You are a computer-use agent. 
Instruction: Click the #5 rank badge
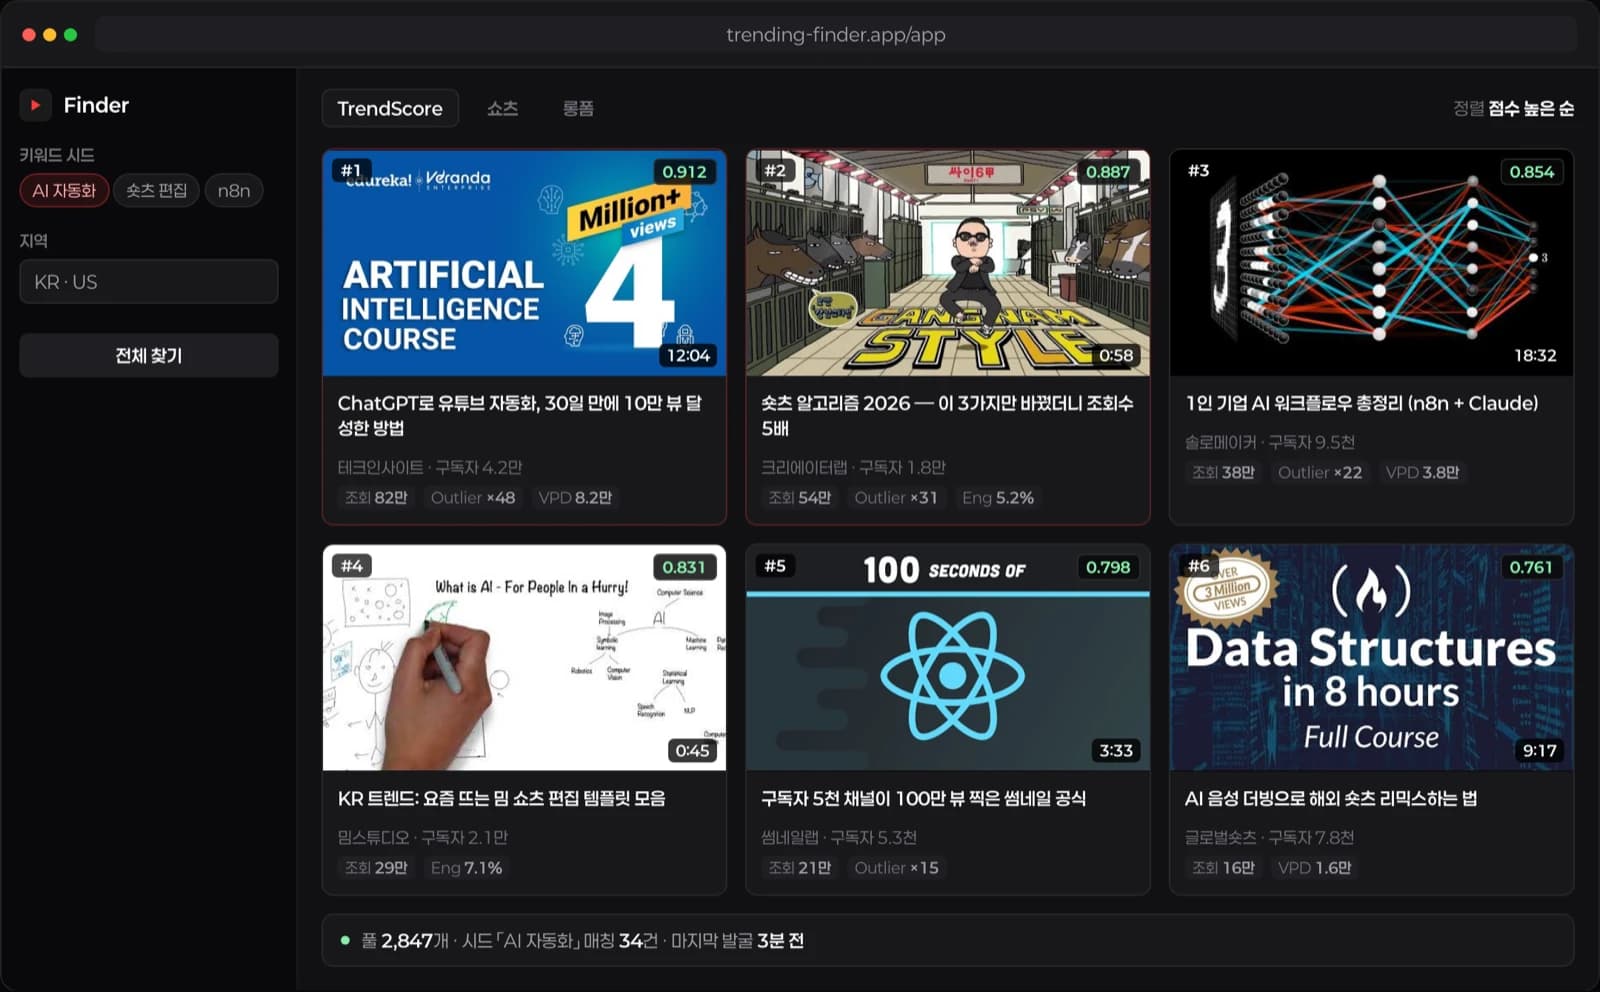pos(775,565)
